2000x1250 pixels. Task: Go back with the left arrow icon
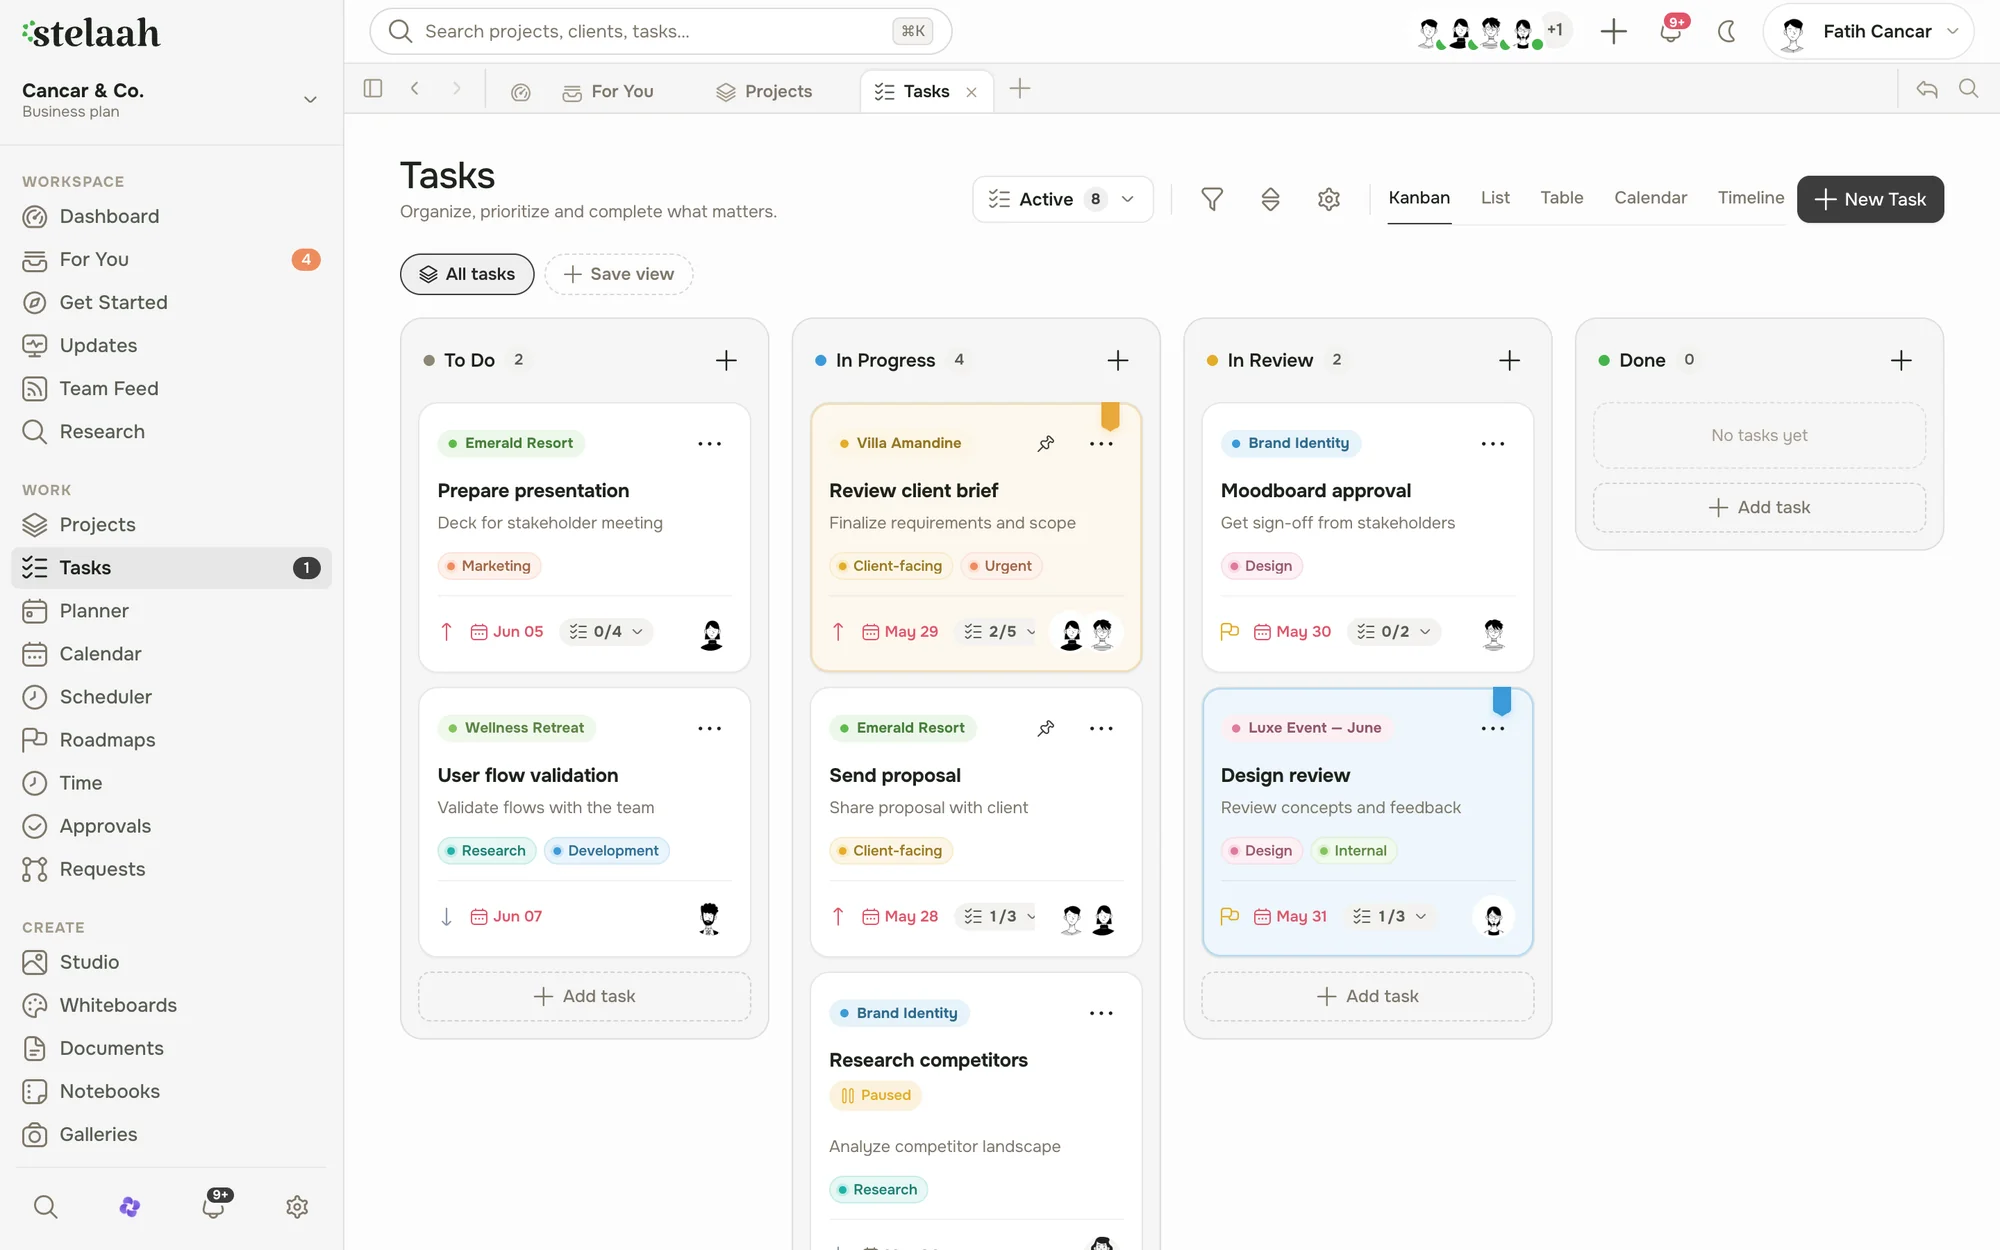pos(415,89)
